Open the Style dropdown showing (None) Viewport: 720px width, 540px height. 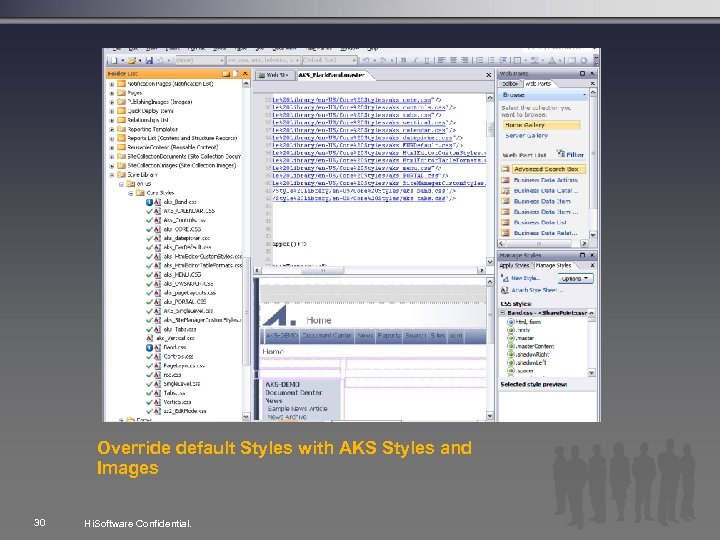click(x=199, y=60)
